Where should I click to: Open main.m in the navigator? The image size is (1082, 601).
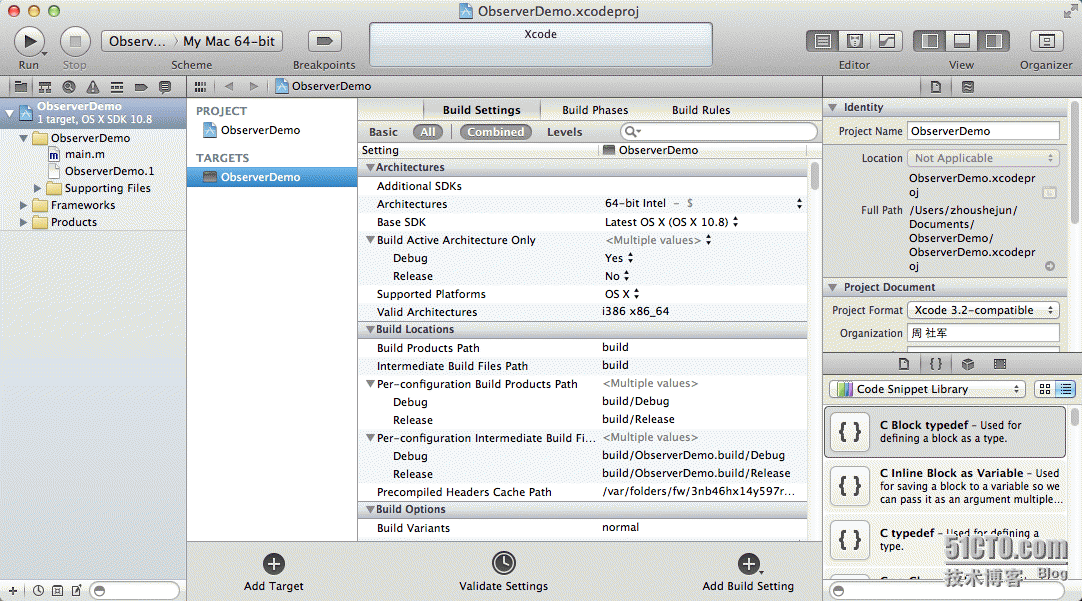click(85, 155)
